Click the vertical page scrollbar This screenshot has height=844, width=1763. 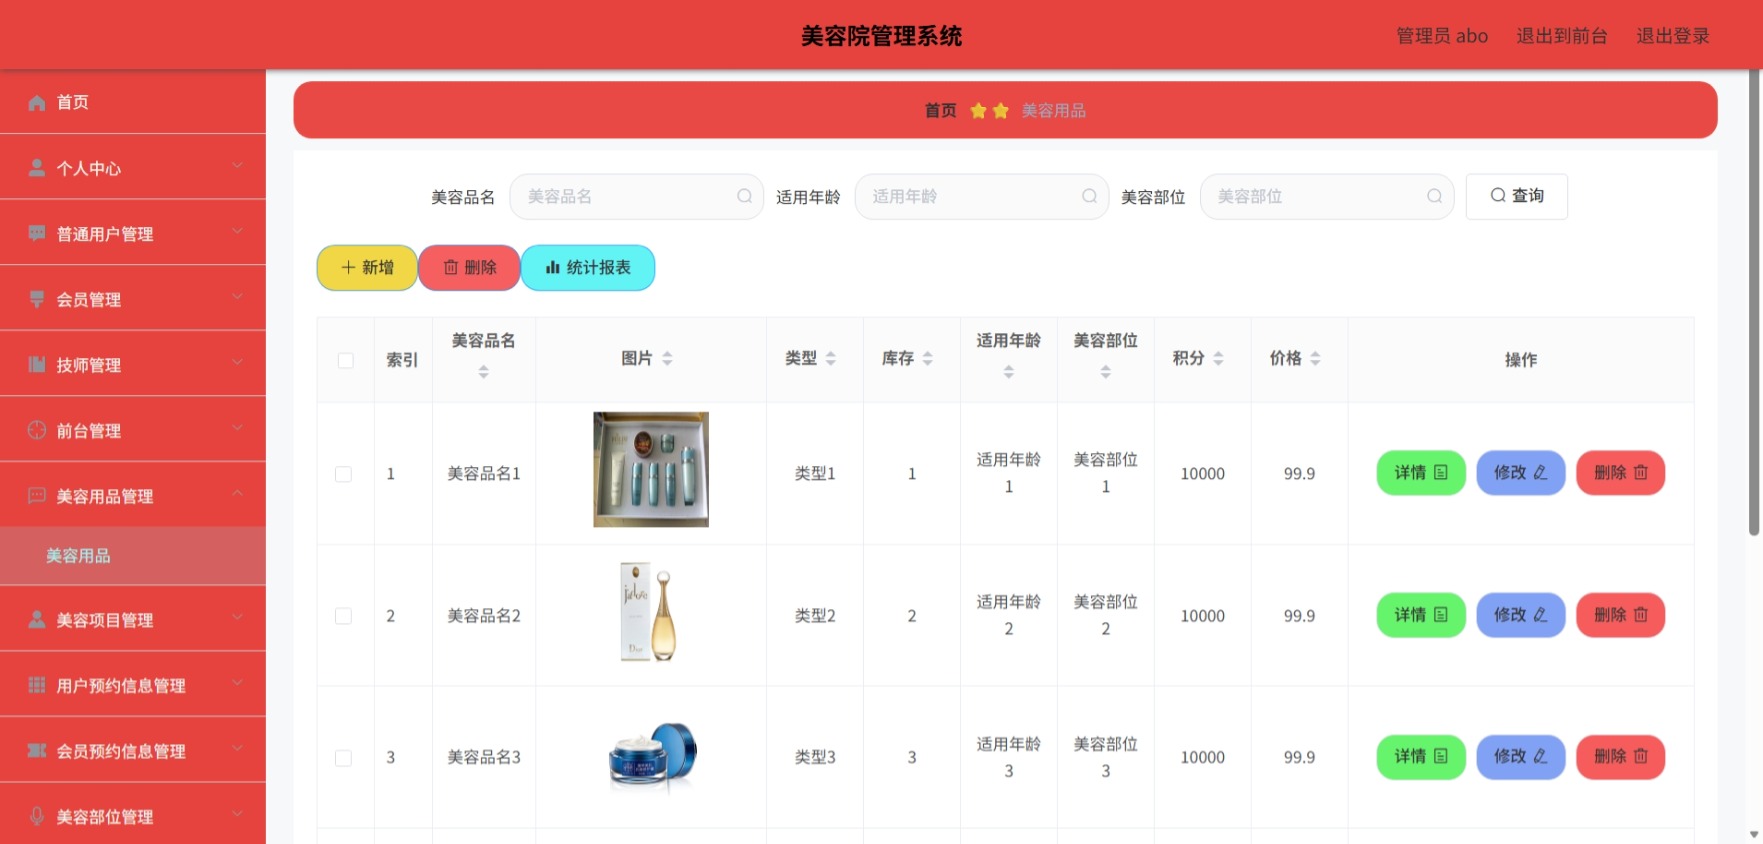click(1753, 303)
